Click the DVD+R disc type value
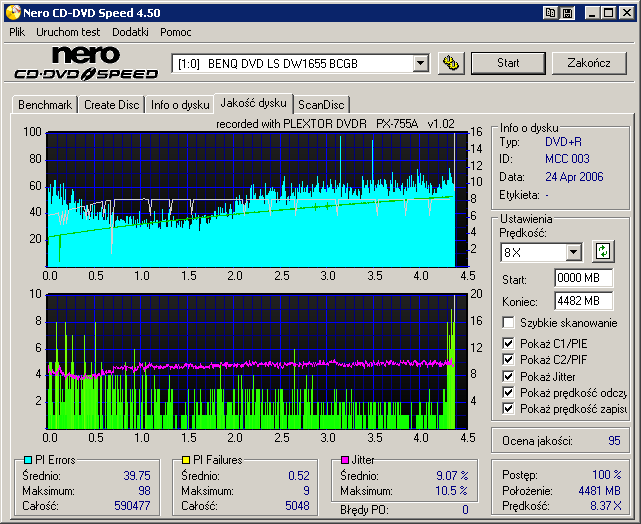The image size is (641, 524). [x=563, y=142]
